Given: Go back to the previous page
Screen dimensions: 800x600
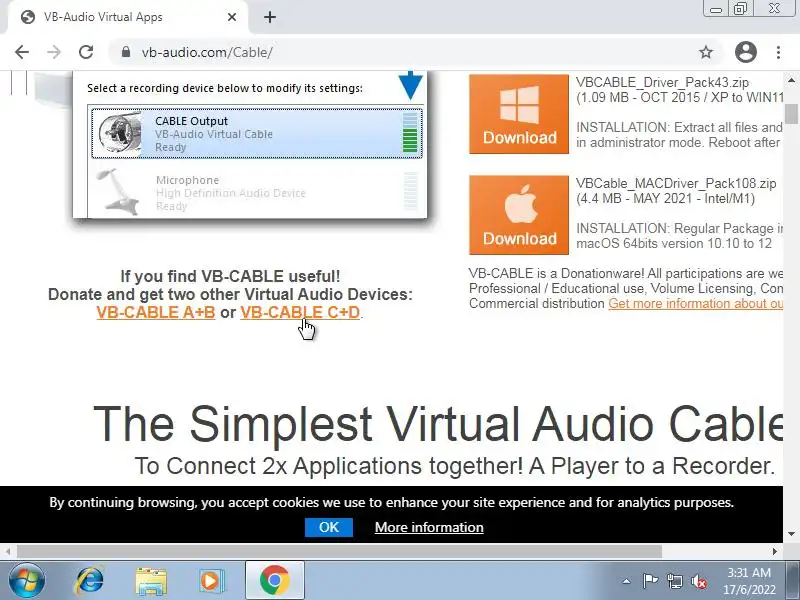Looking at the screenshot, I should pyautogui.click(x=22, y=52).
